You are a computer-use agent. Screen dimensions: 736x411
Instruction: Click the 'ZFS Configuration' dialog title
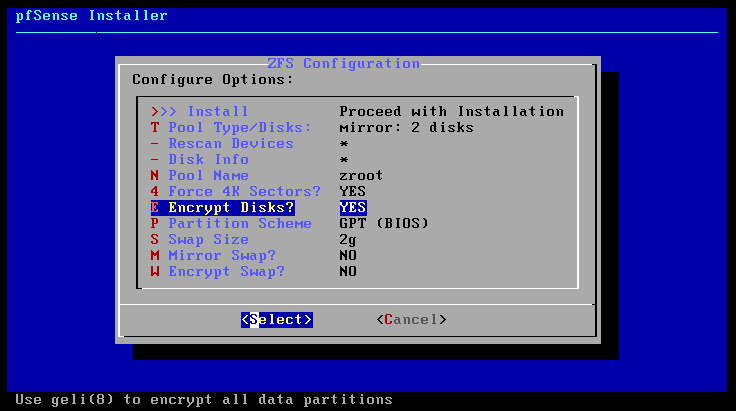pyautogui.click(x=344, y=63)
